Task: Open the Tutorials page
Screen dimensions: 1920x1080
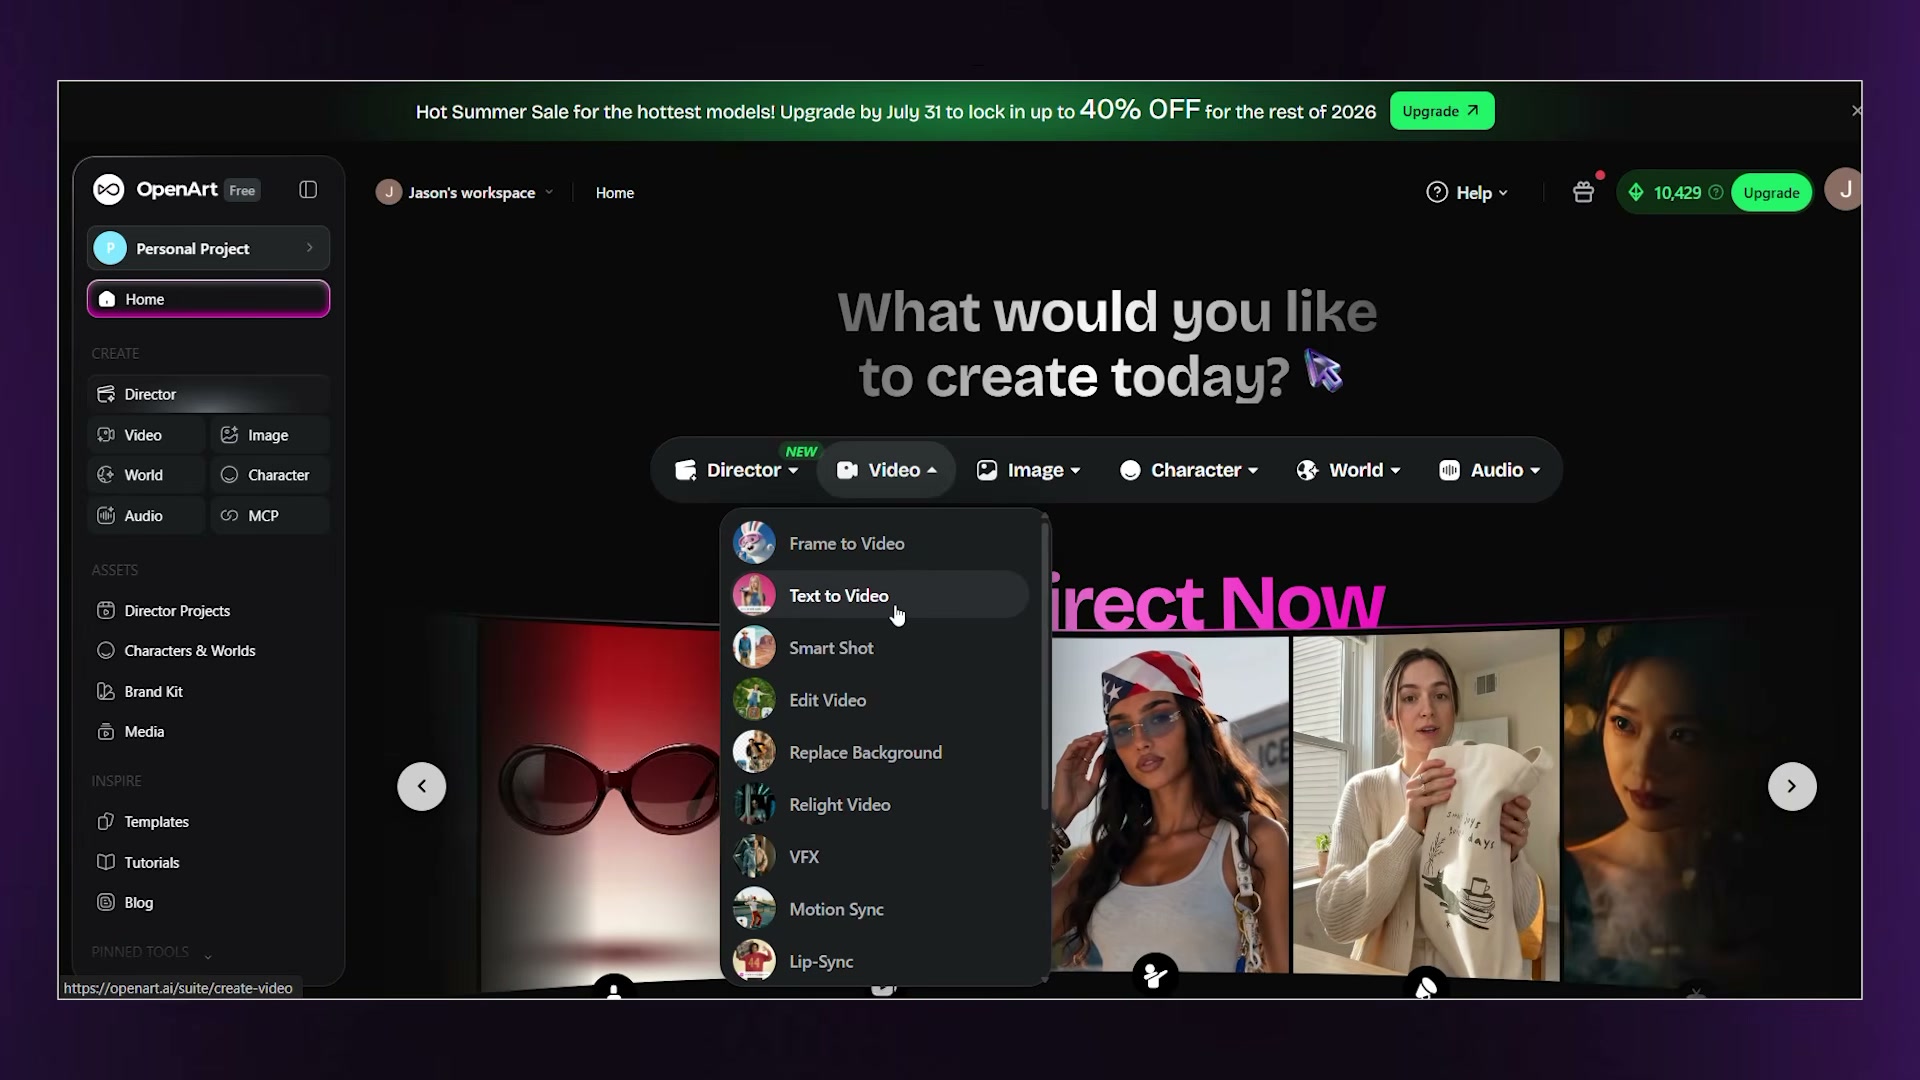Action: point(208,863)
